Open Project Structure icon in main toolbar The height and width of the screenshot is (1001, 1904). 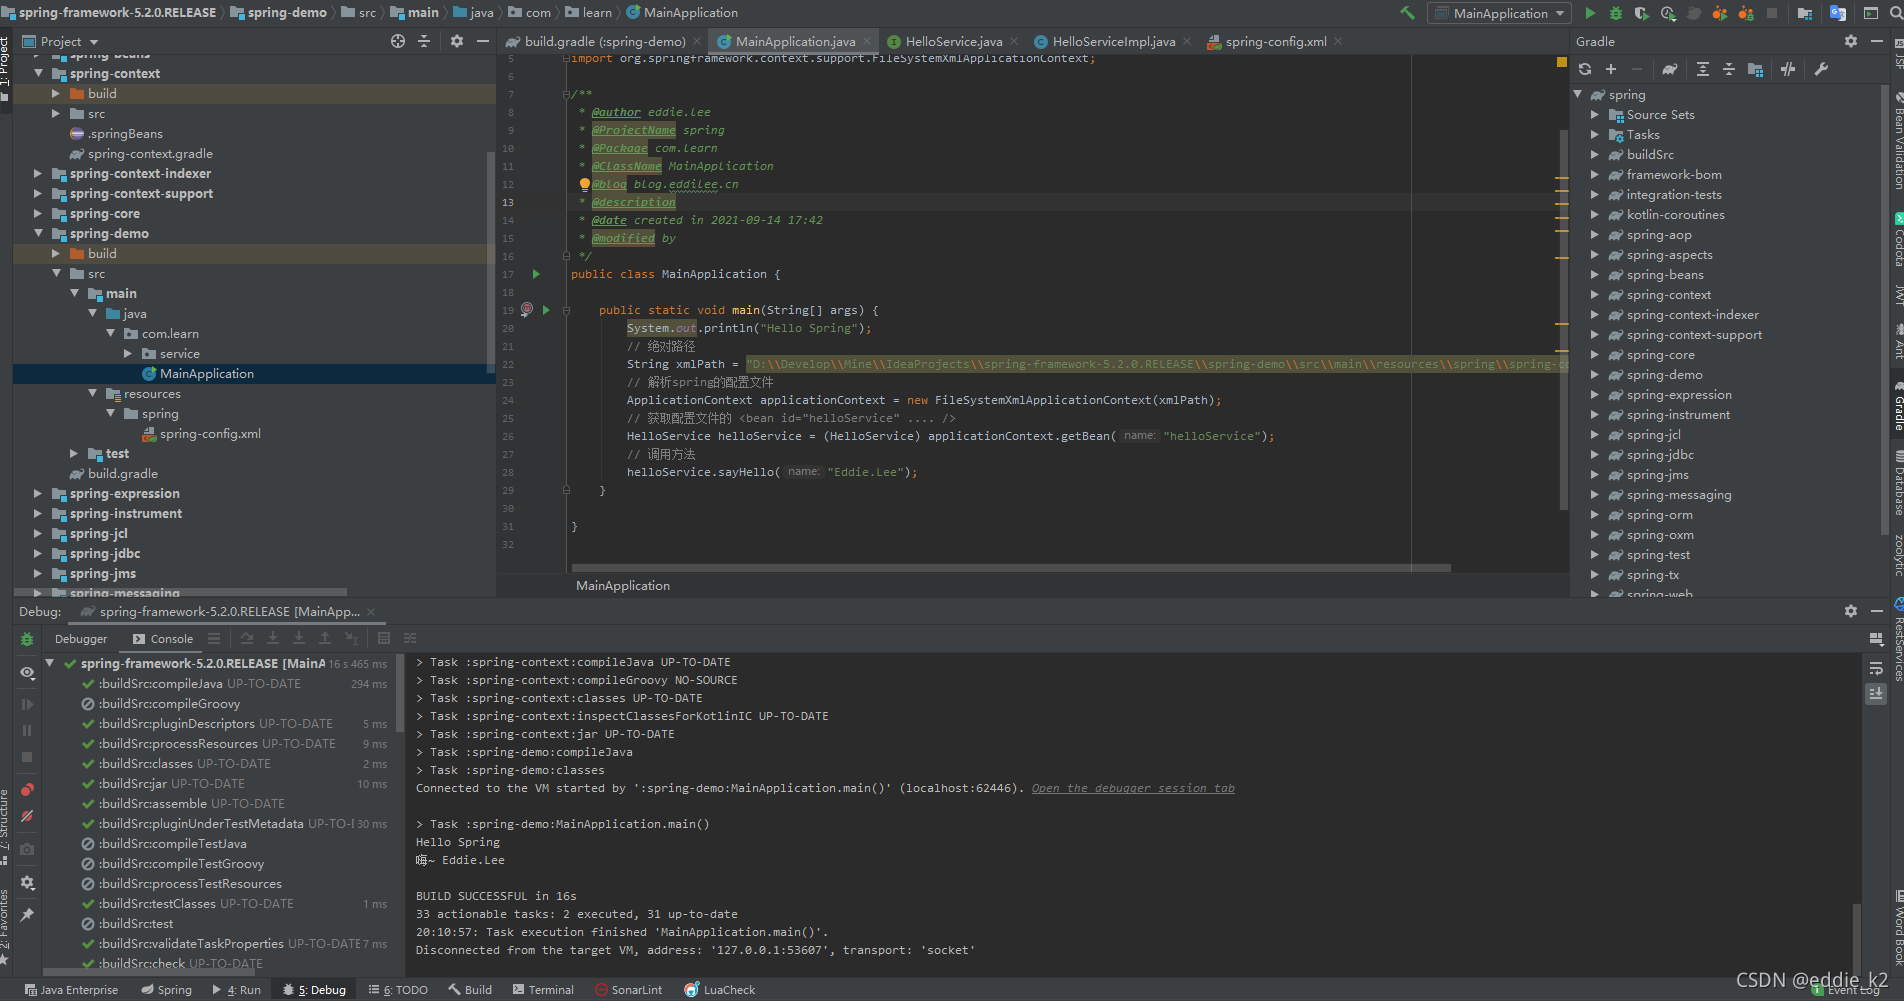1805,13
